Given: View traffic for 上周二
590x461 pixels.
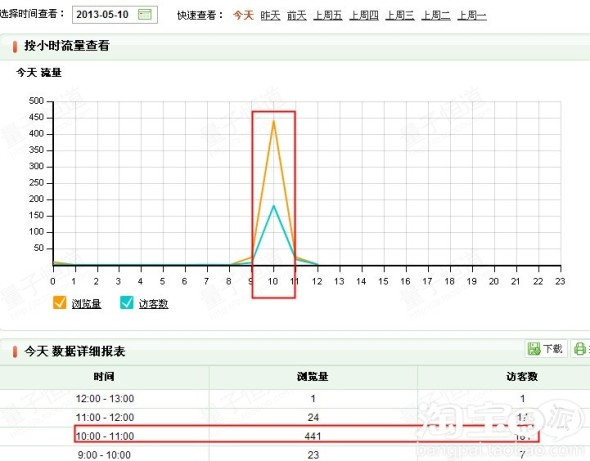Looking at the screenshot, I should tap(436, 15).
